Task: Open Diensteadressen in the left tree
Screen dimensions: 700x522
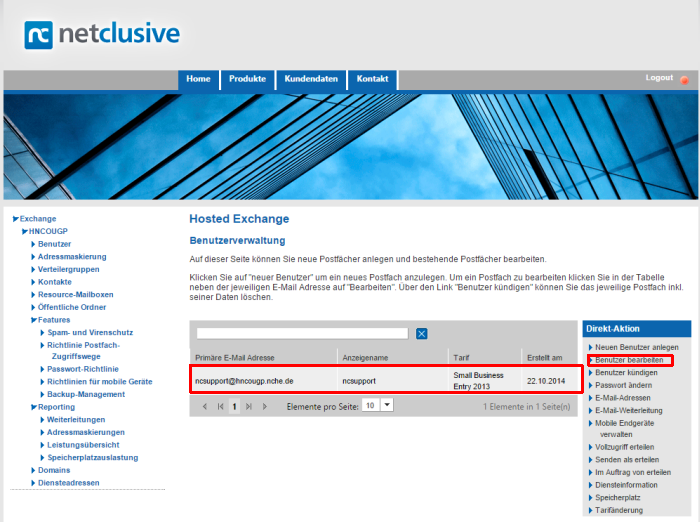Action: pyautogui.click(x=69, y=483)
